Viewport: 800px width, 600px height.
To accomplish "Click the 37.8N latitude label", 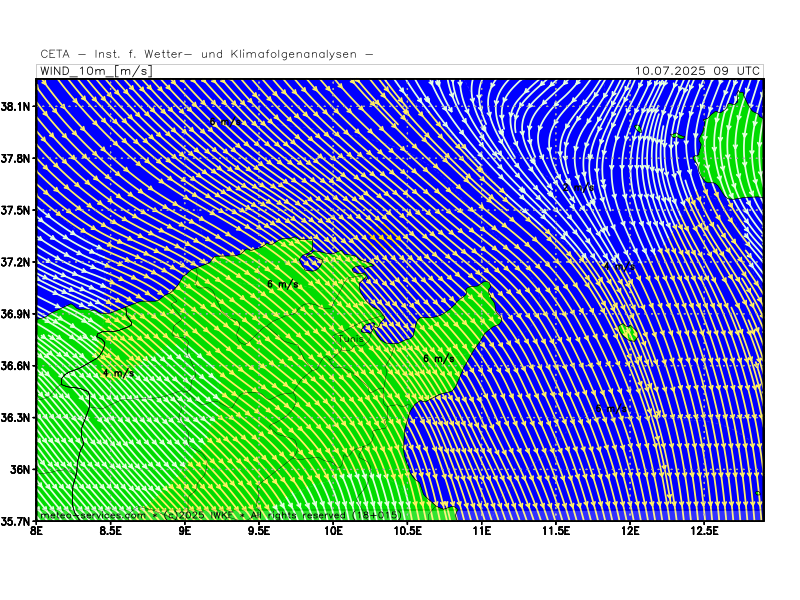I will click(15, 159).
